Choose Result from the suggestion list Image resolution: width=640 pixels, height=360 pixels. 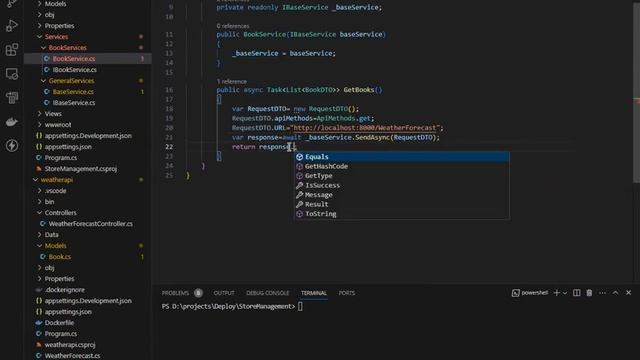tap(402, 204)
